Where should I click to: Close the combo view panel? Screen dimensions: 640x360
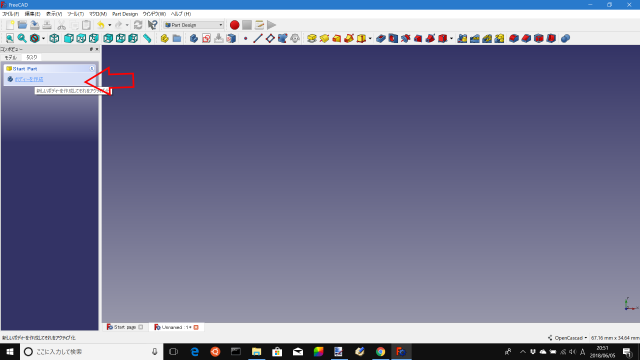coord(97,49)
